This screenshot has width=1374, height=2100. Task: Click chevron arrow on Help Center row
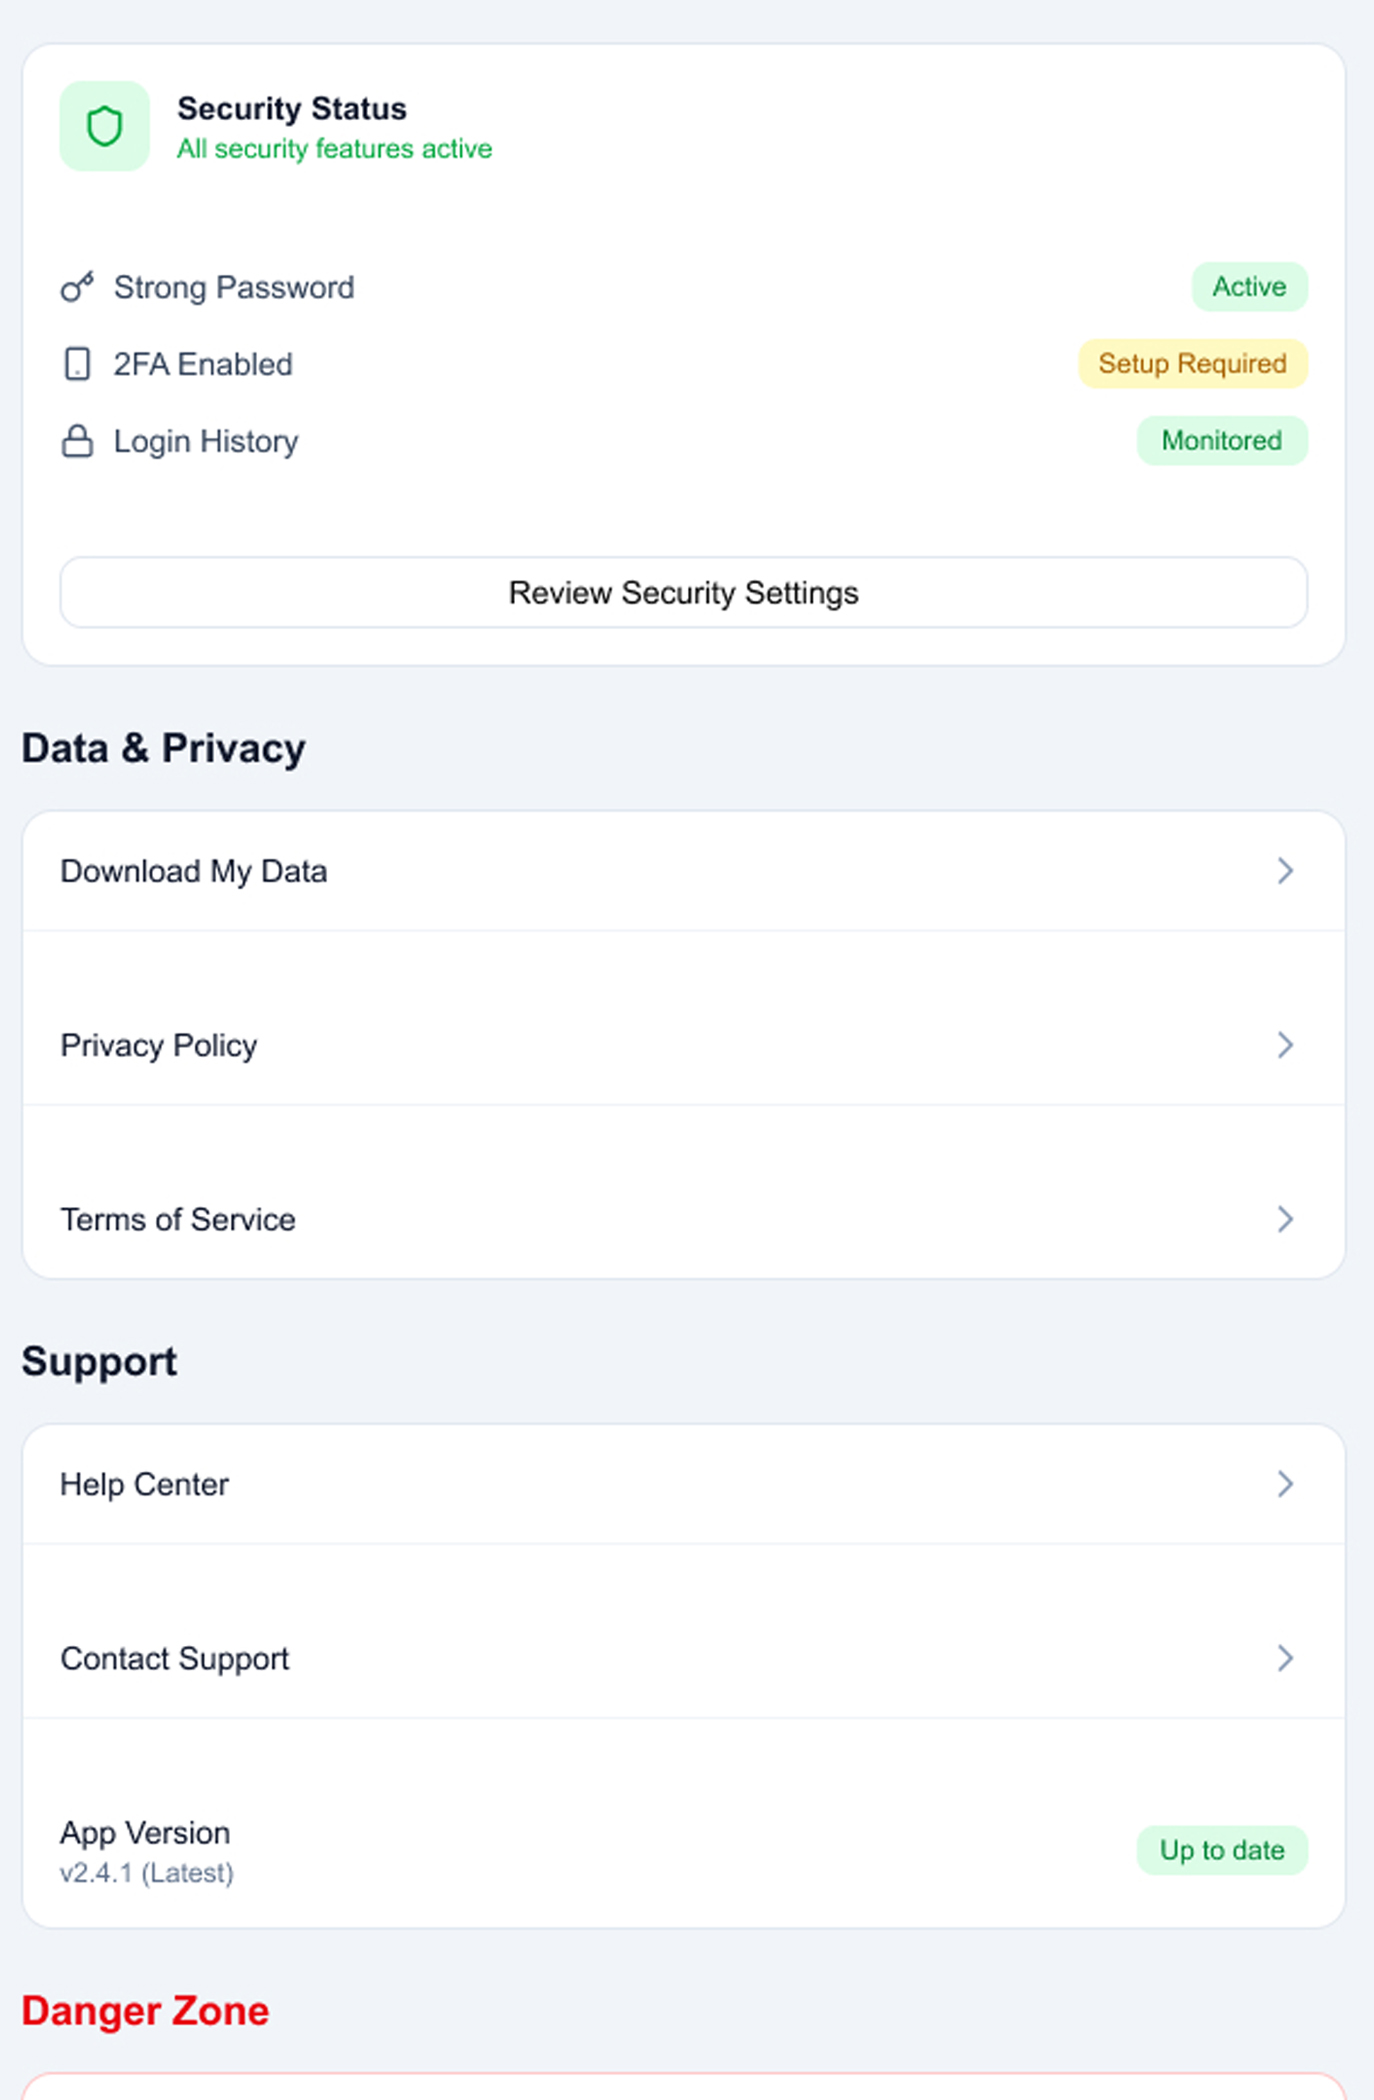pyautogui.click(x=1285, y=1484)
